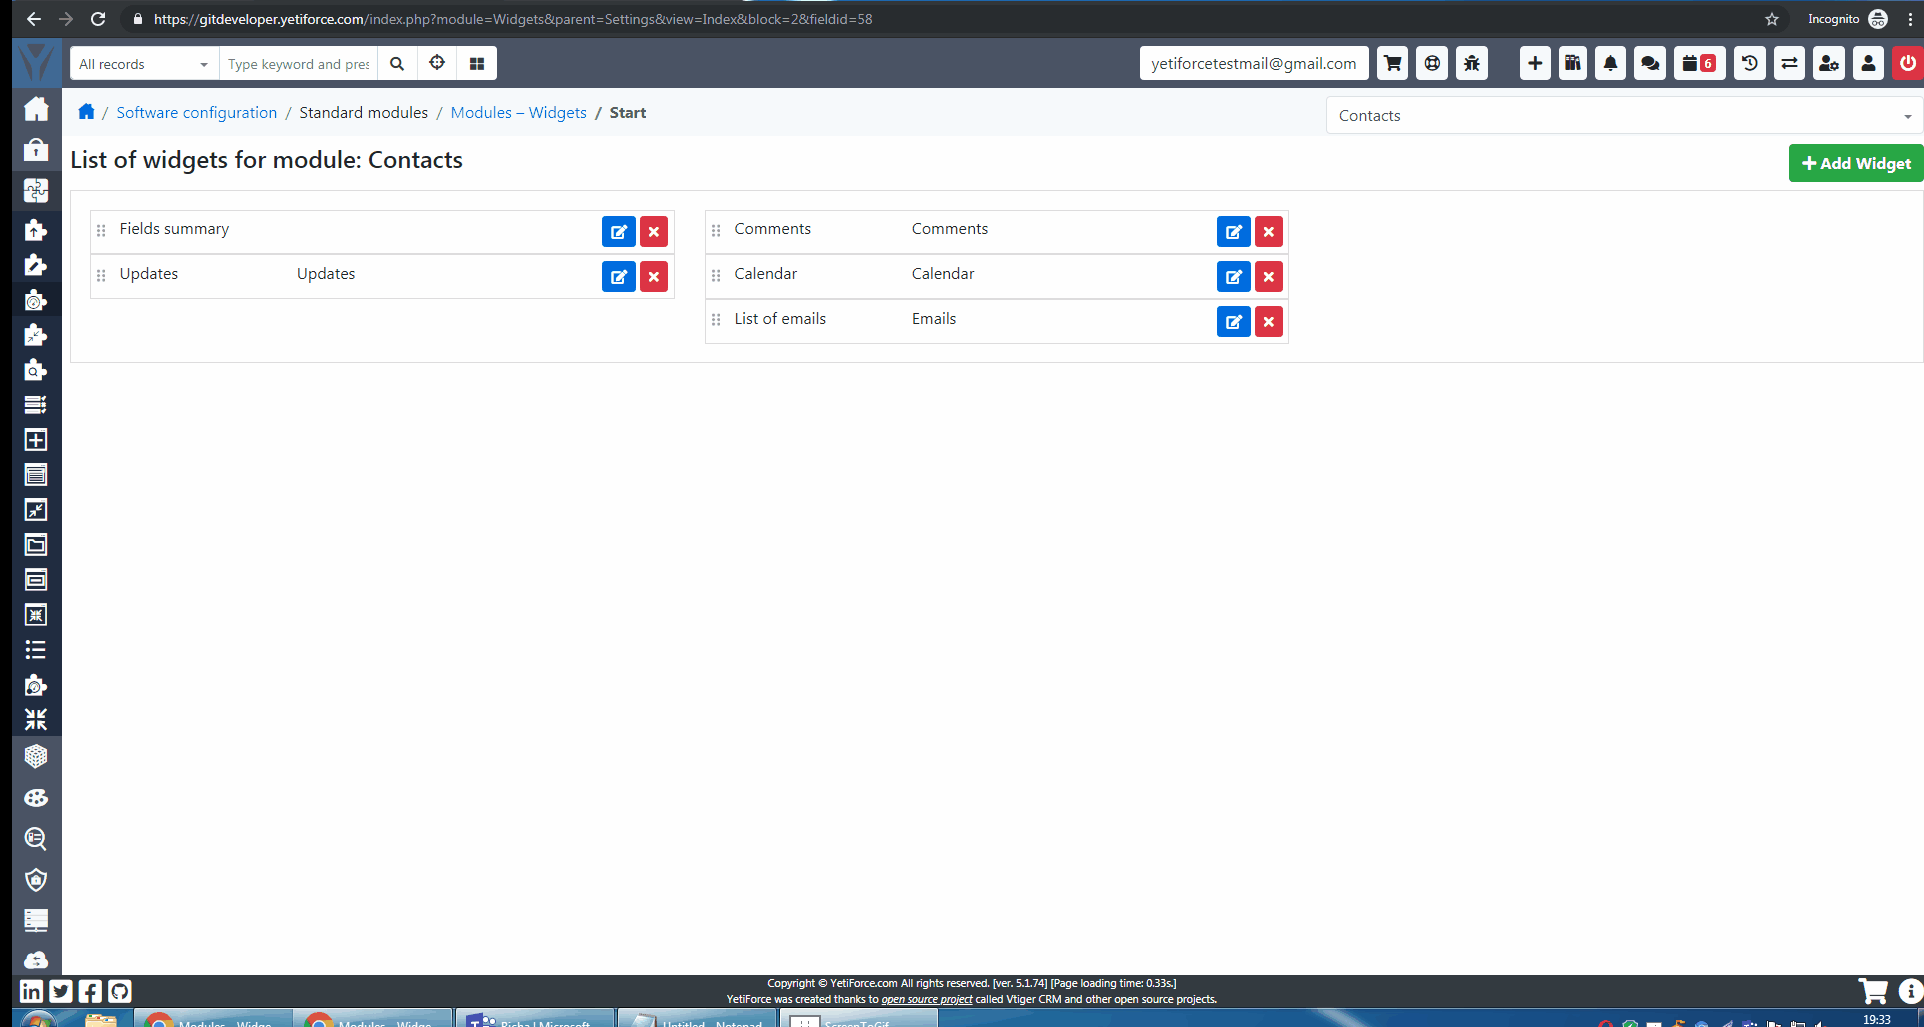Open Software configuration breadcrumb link

pyautogui.click(x=197, y=113)
